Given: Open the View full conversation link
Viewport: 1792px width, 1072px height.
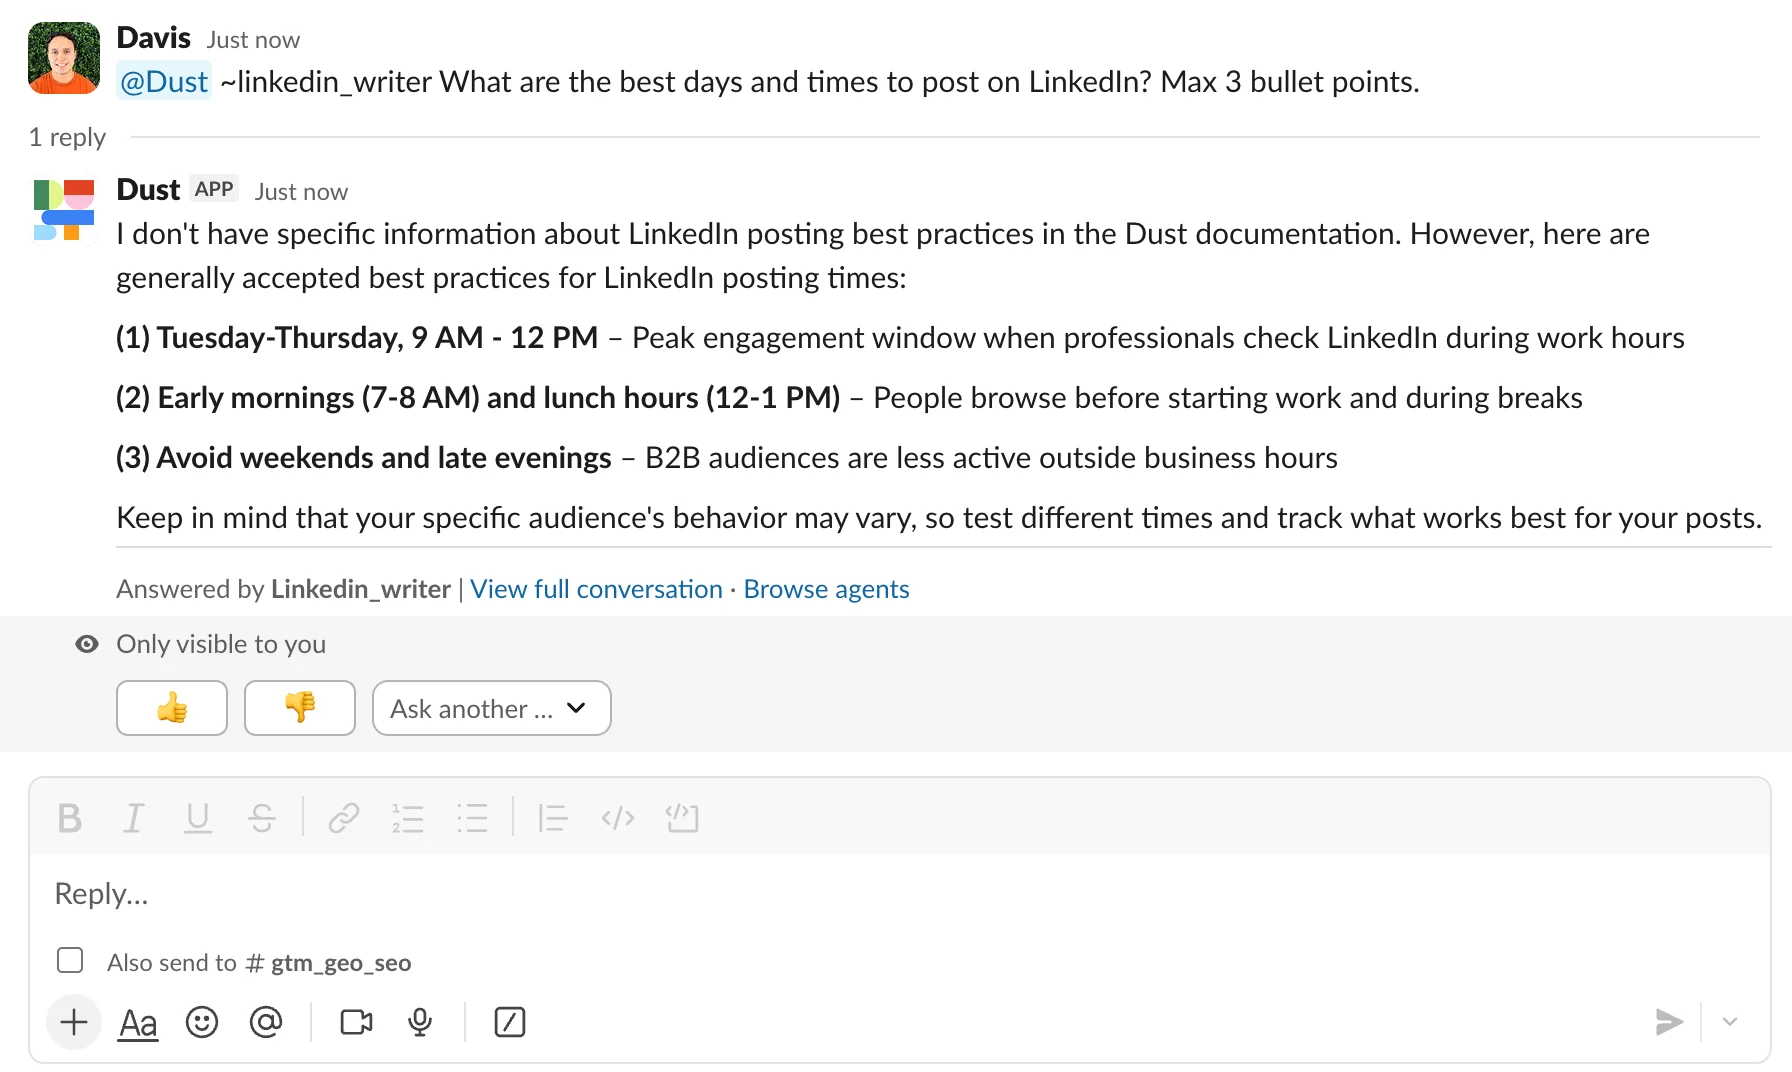Looking at the screenshot, I should [x=595, y=589].
